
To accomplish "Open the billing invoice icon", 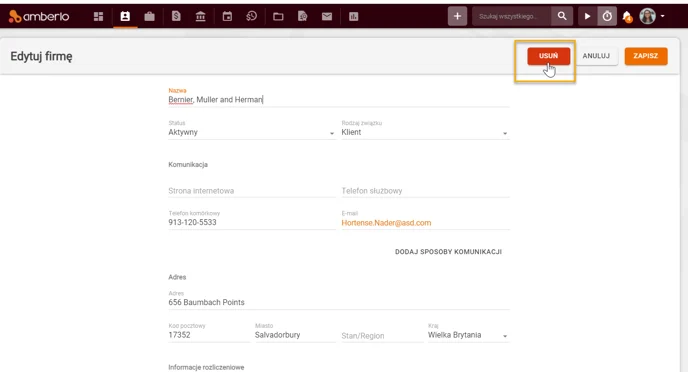I will [x=176, y=16].
